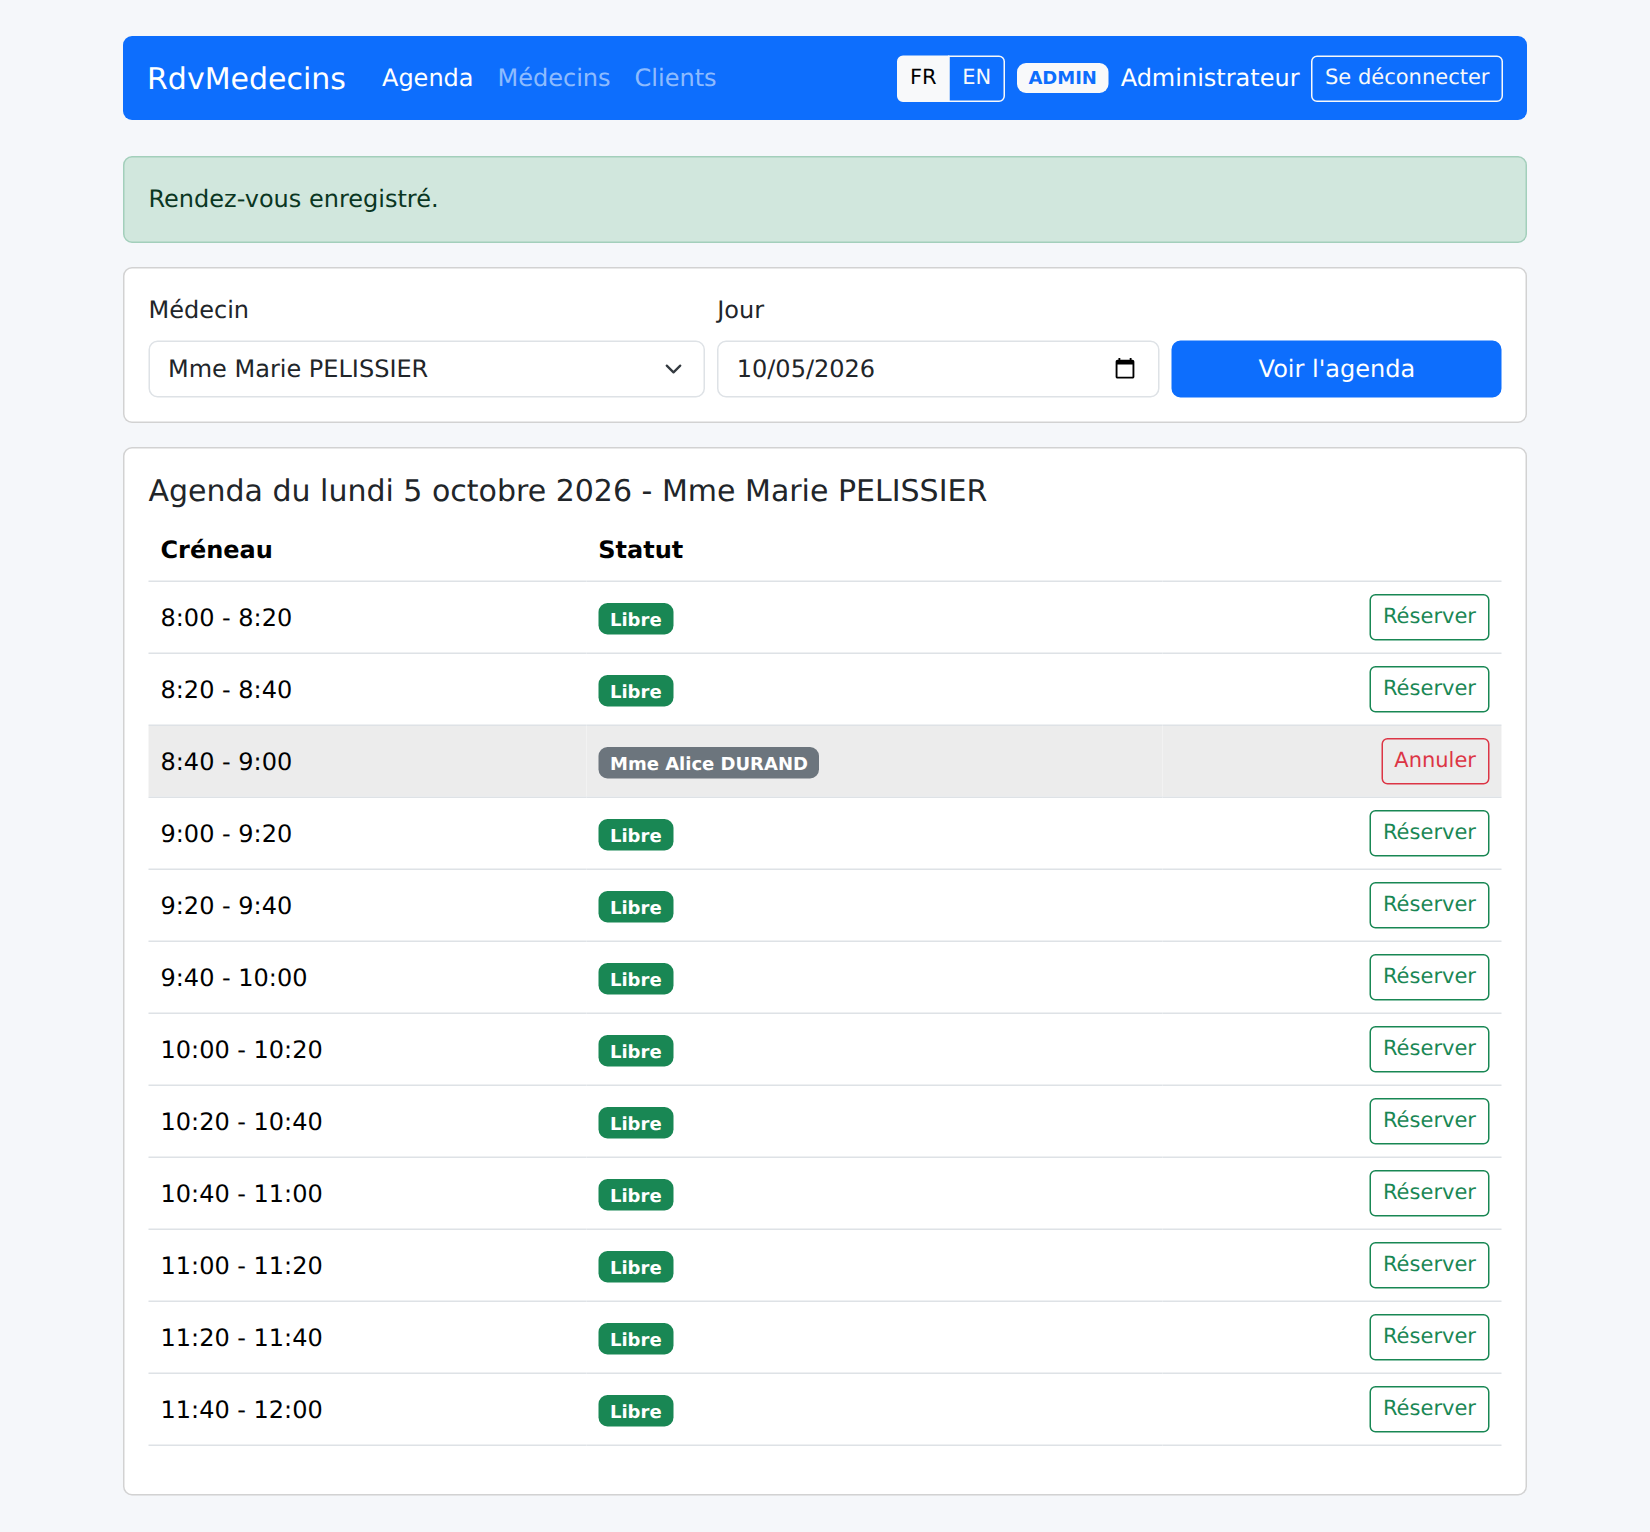Reserve the 11:00 - 11:20 slot
The width and height of the screenshot is (1650, 1532).
tap(1429, 1265)
